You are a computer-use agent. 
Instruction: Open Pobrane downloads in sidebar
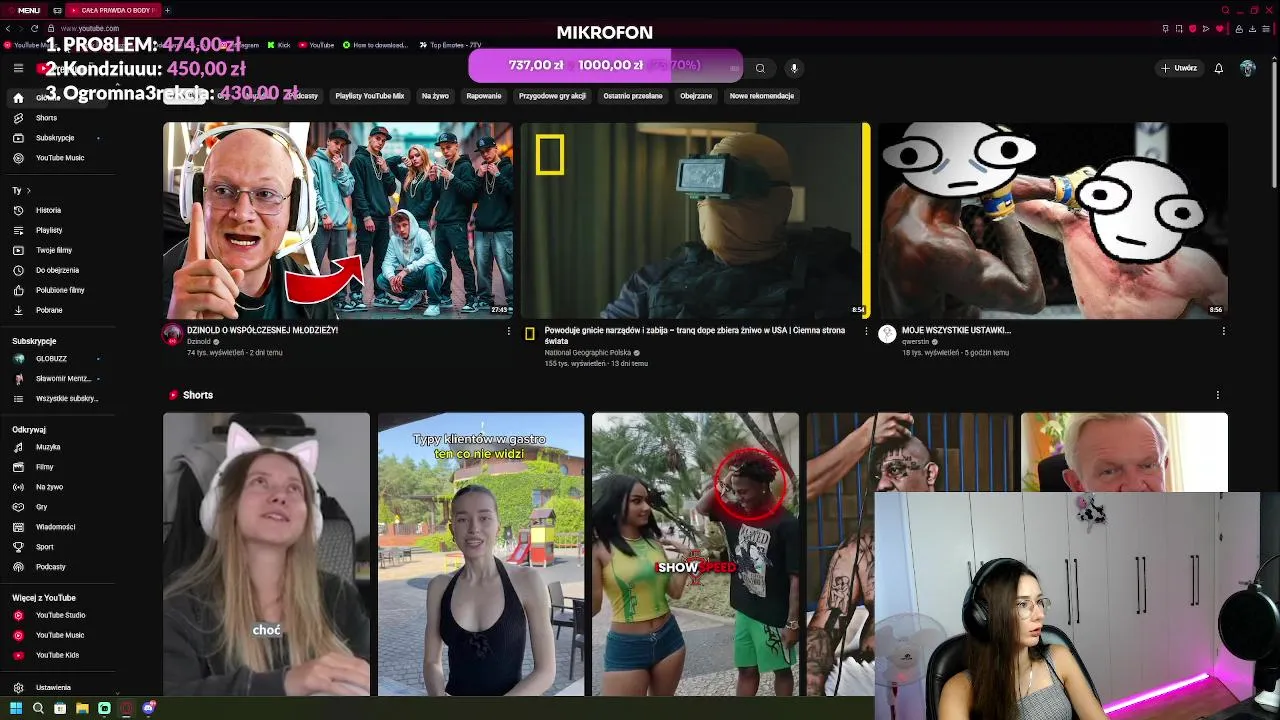(56, 310)
